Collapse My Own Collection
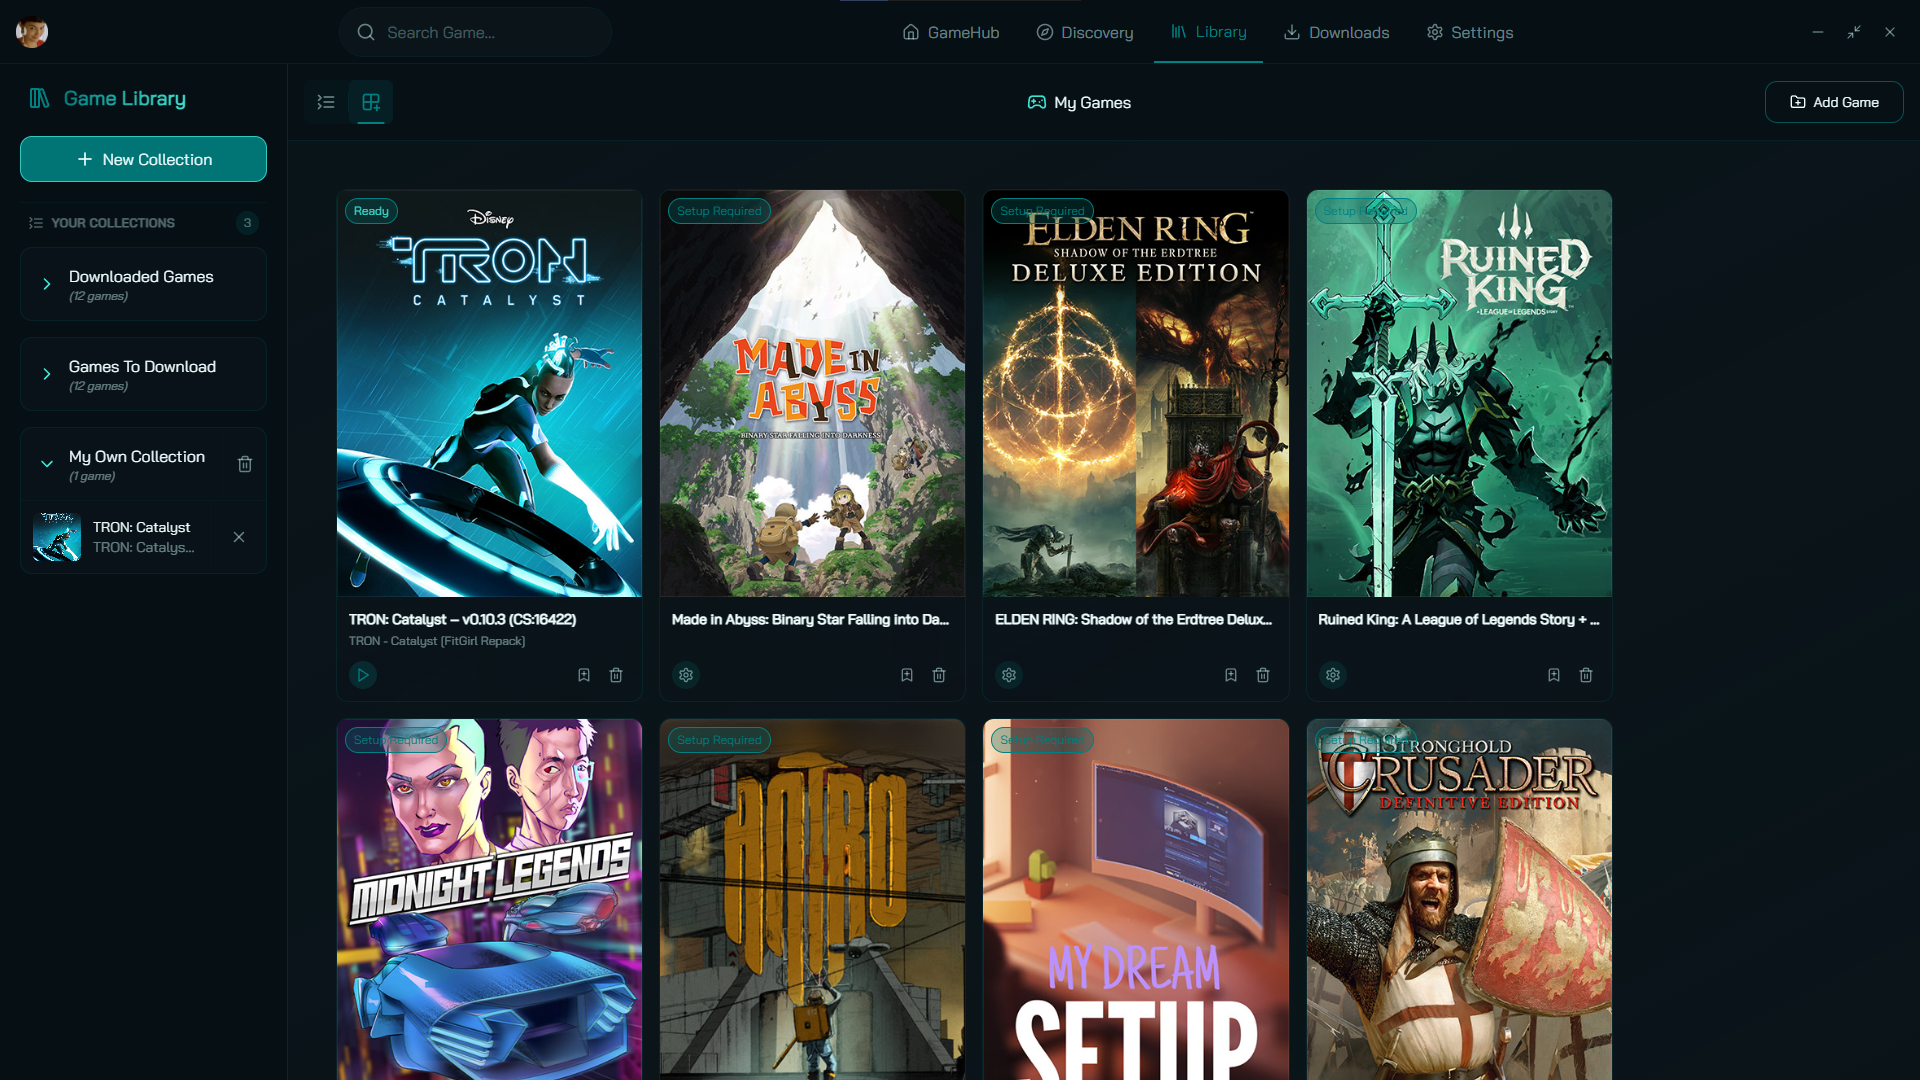 pyautogui.click(x=47, y=464)
